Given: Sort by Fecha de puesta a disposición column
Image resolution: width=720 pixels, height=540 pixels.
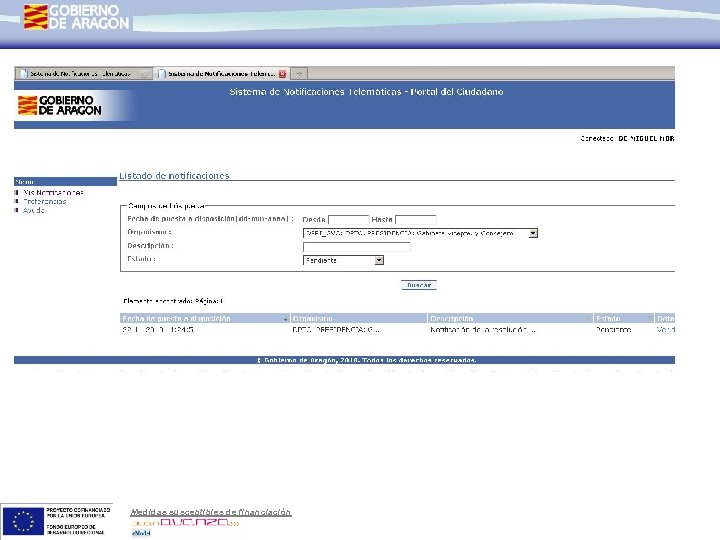Looking at the screenshot, I should pos(176,318).
